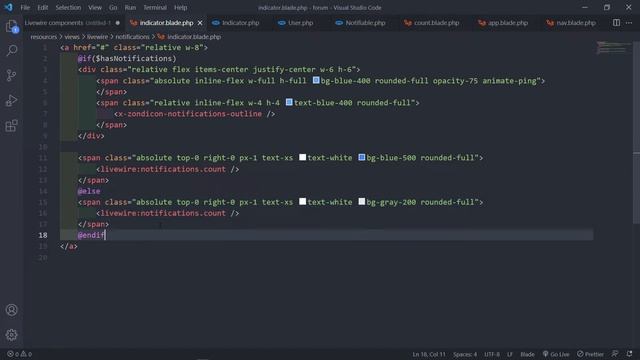Screen dimensions: 640x360
Task: Open the Accounts menu icon
Action: tap(11, 310)
